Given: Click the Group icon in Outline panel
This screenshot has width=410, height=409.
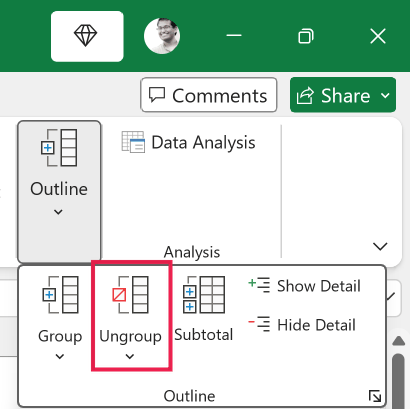Looking at the screenshot, I should [x=60, y=295].
